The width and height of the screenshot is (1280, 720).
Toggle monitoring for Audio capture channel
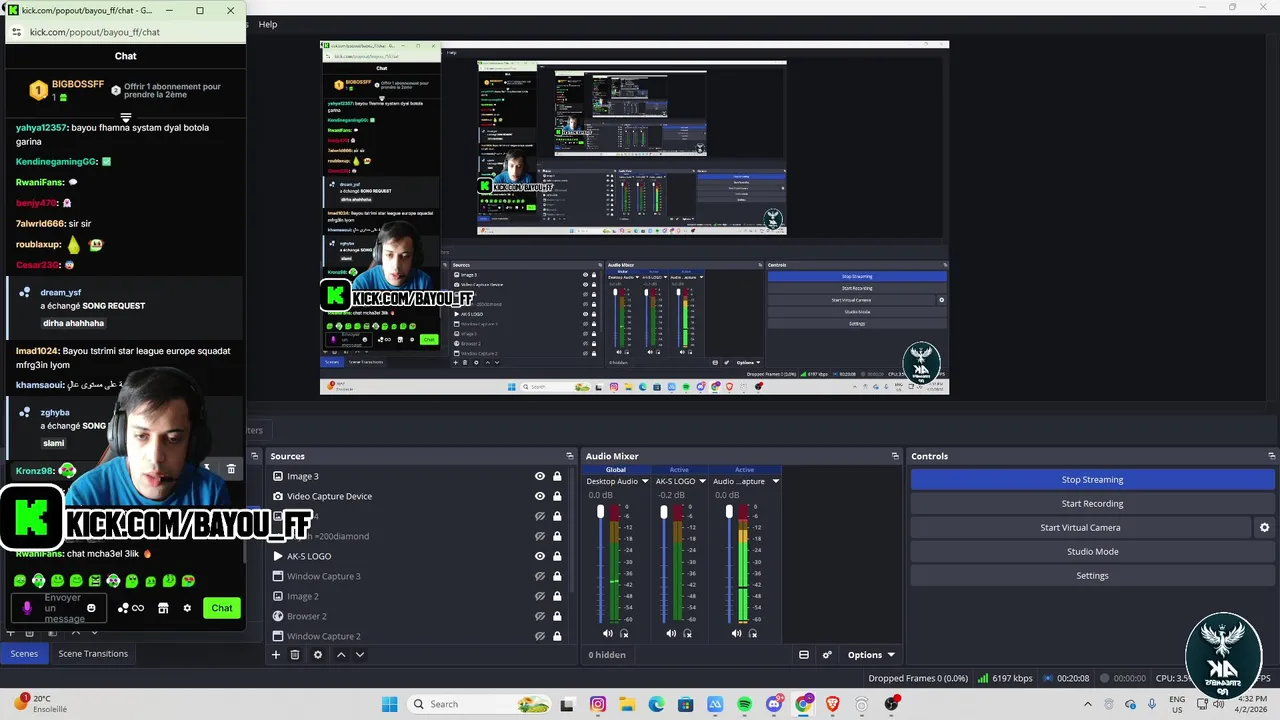[x=753, y=633]
